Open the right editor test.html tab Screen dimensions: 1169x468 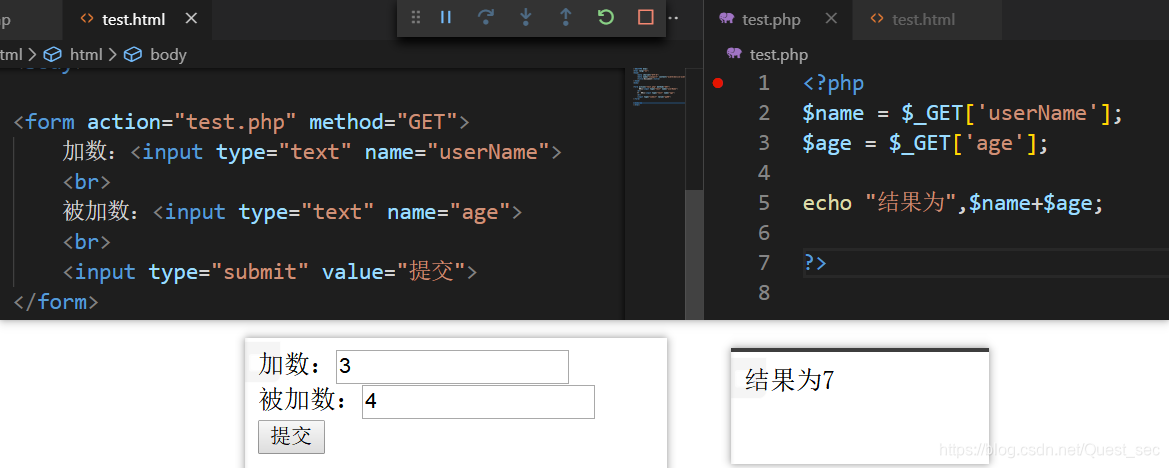pyautogui.click(x=923, y=19)
